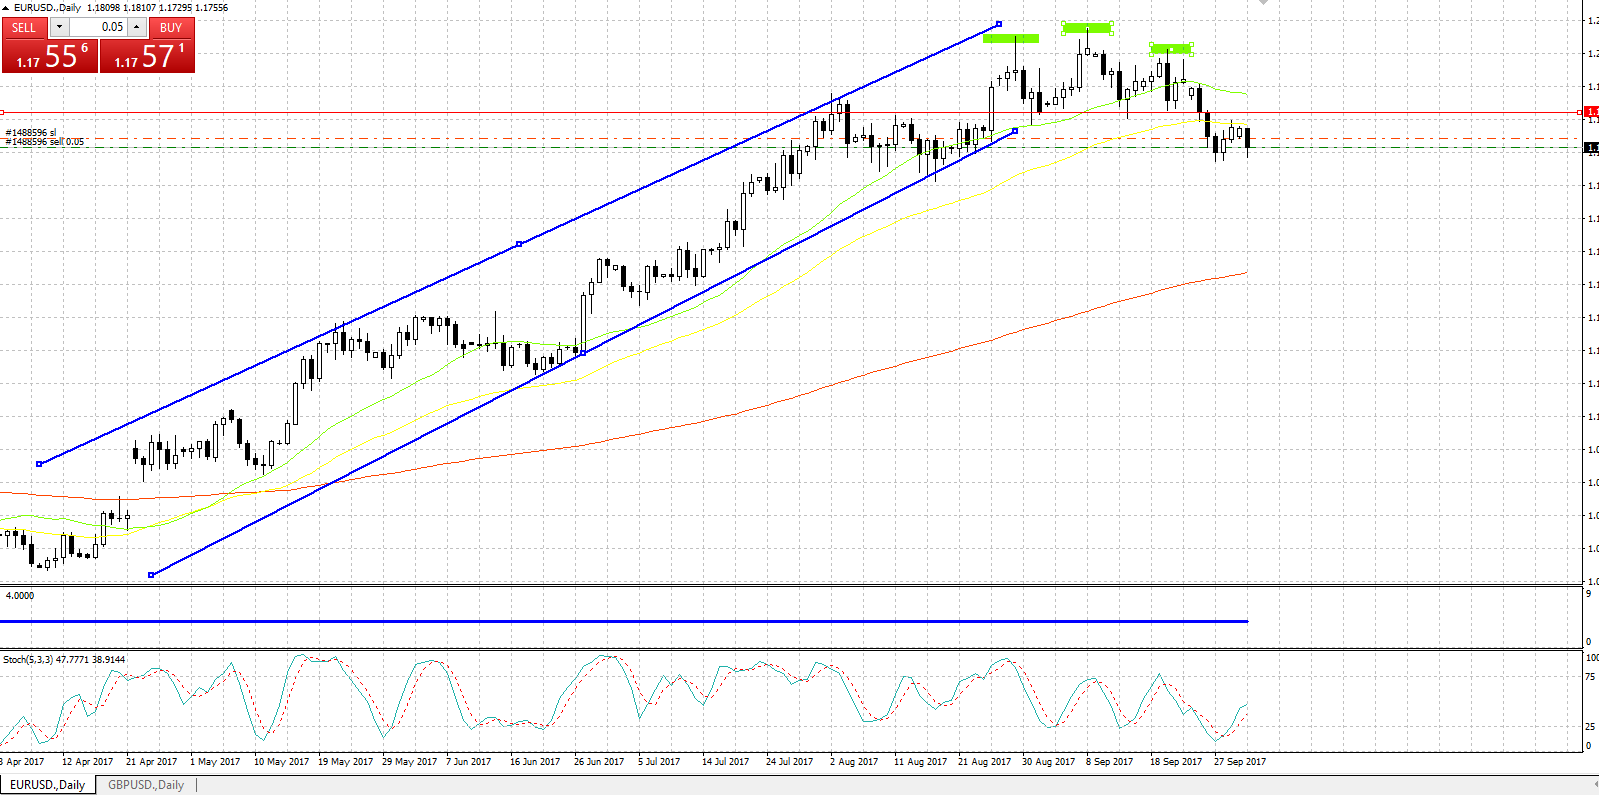Click the 12 Apr 2017 date label
This screenshot has height=795, width=1599.
click(87, 761)
